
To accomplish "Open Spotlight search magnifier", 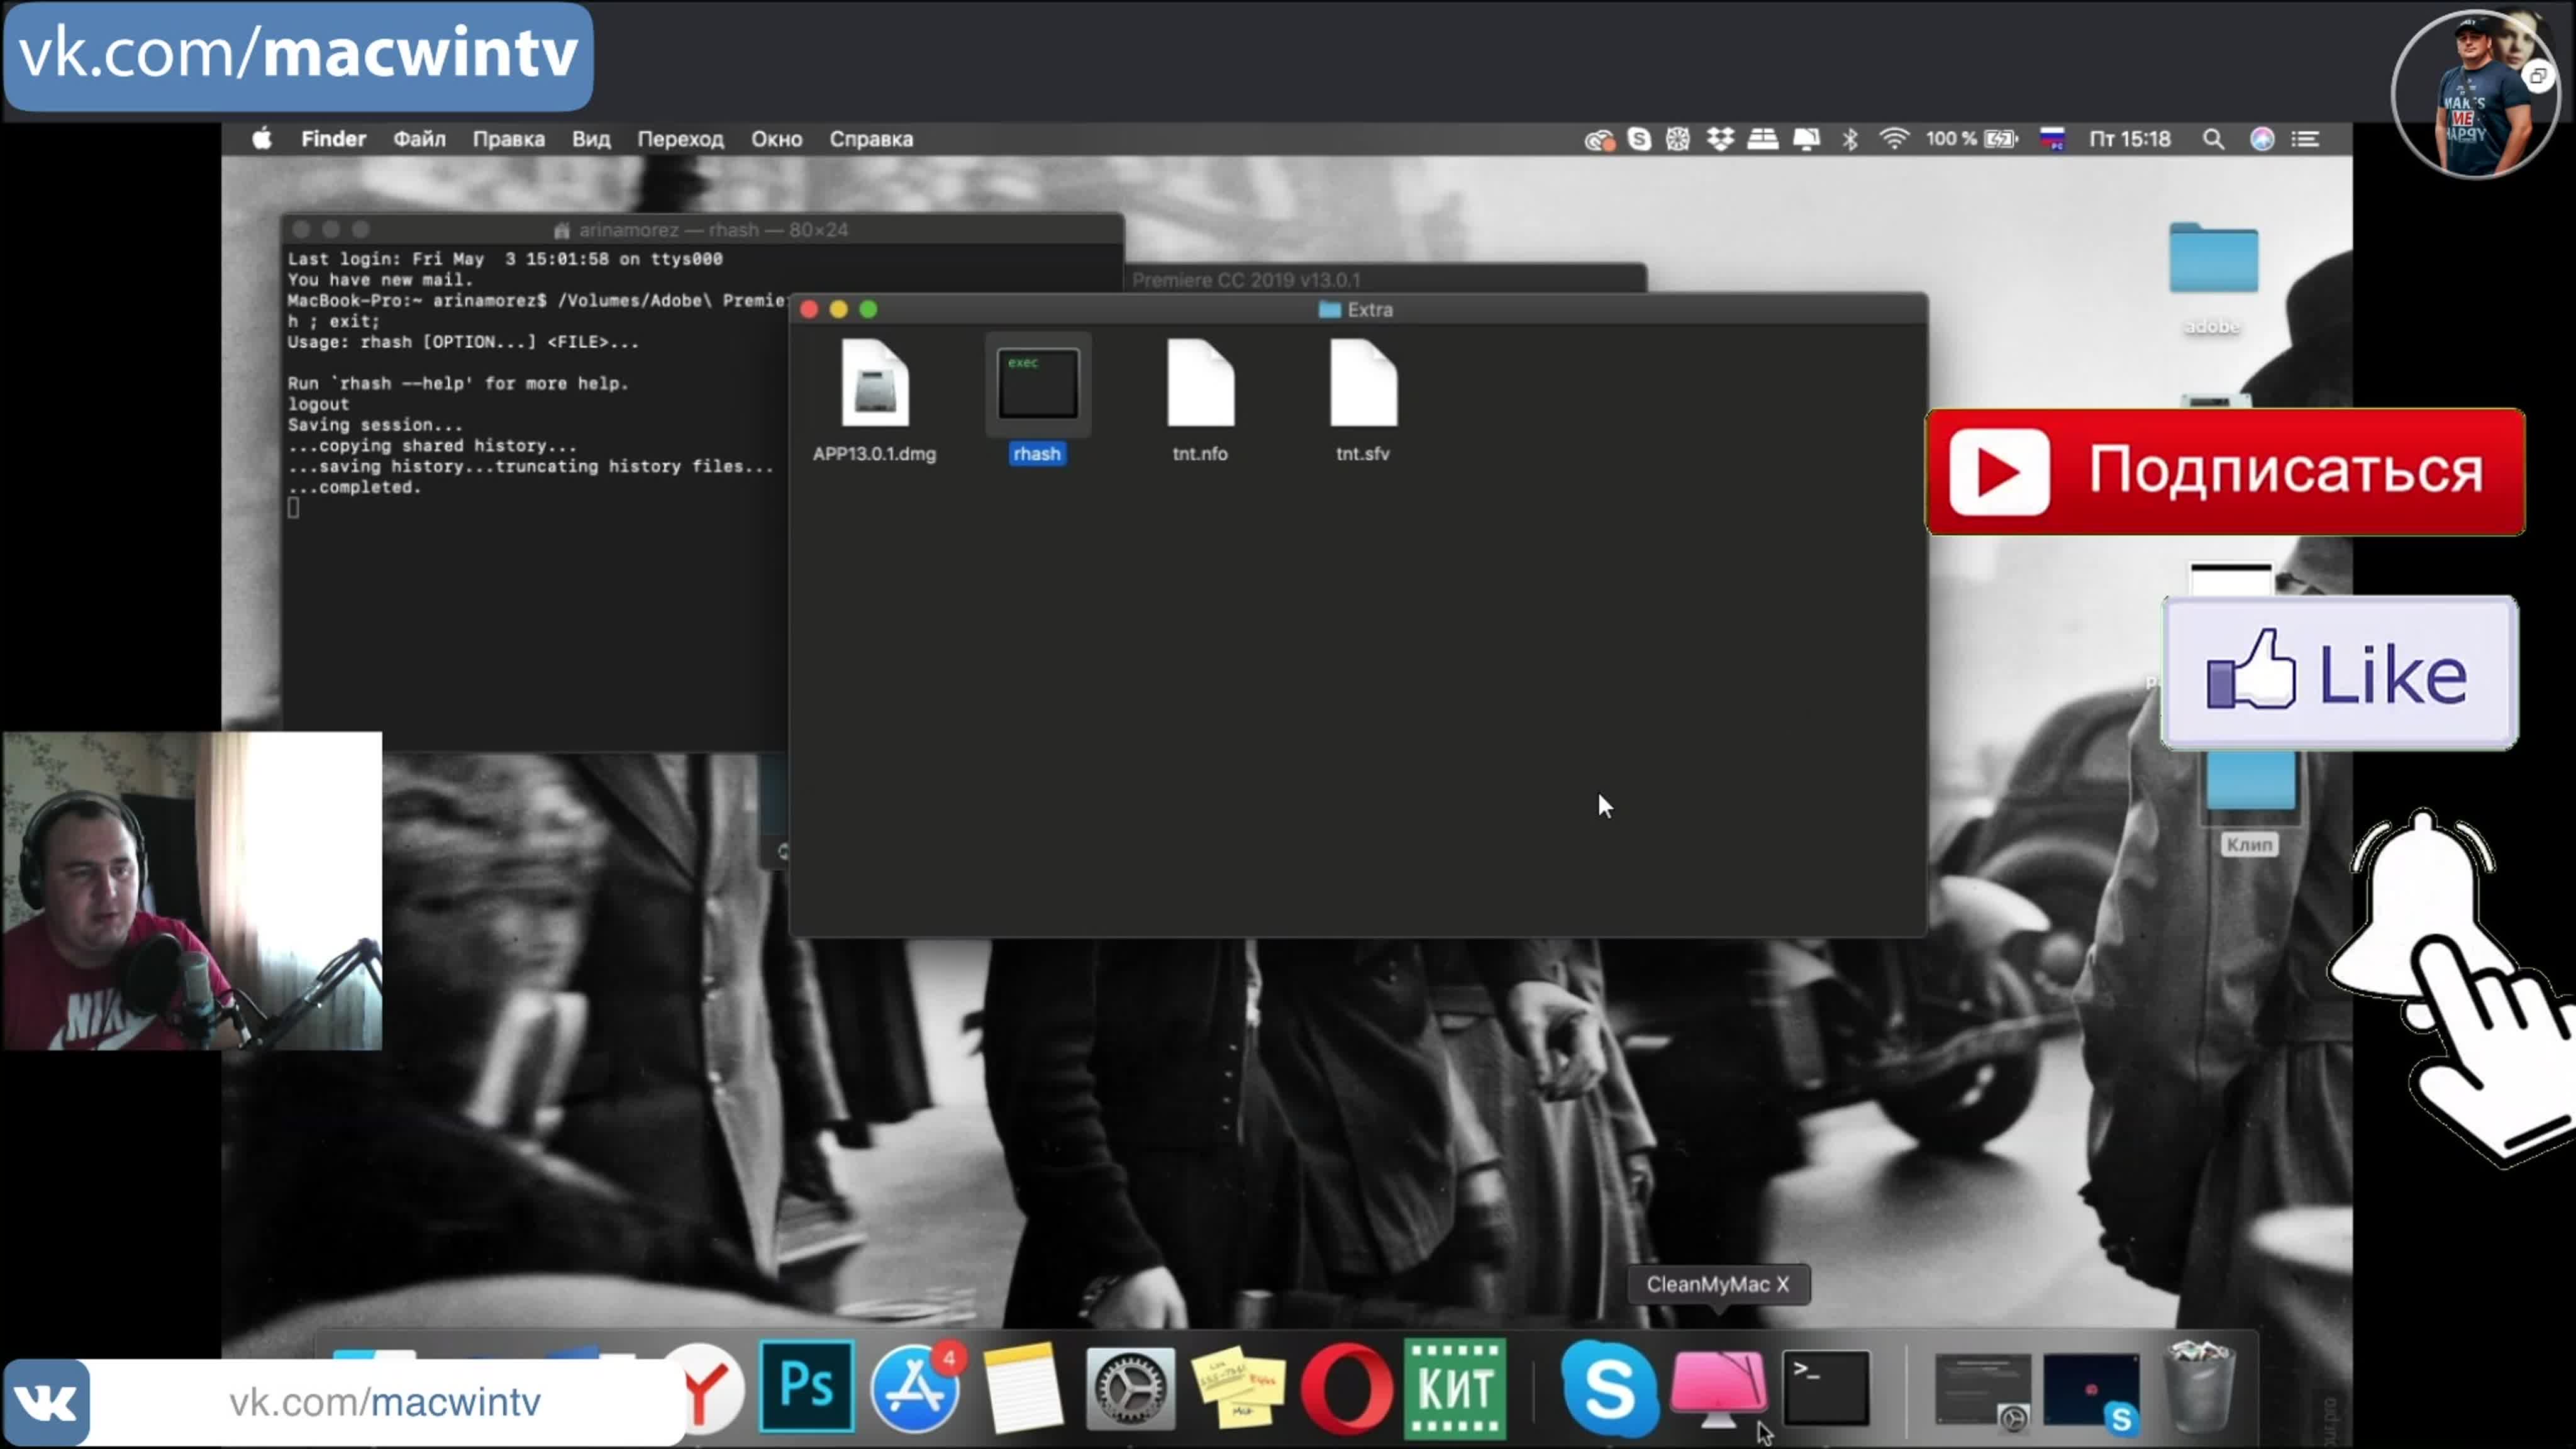I will pyautogui.click(x=2213, y=139).
